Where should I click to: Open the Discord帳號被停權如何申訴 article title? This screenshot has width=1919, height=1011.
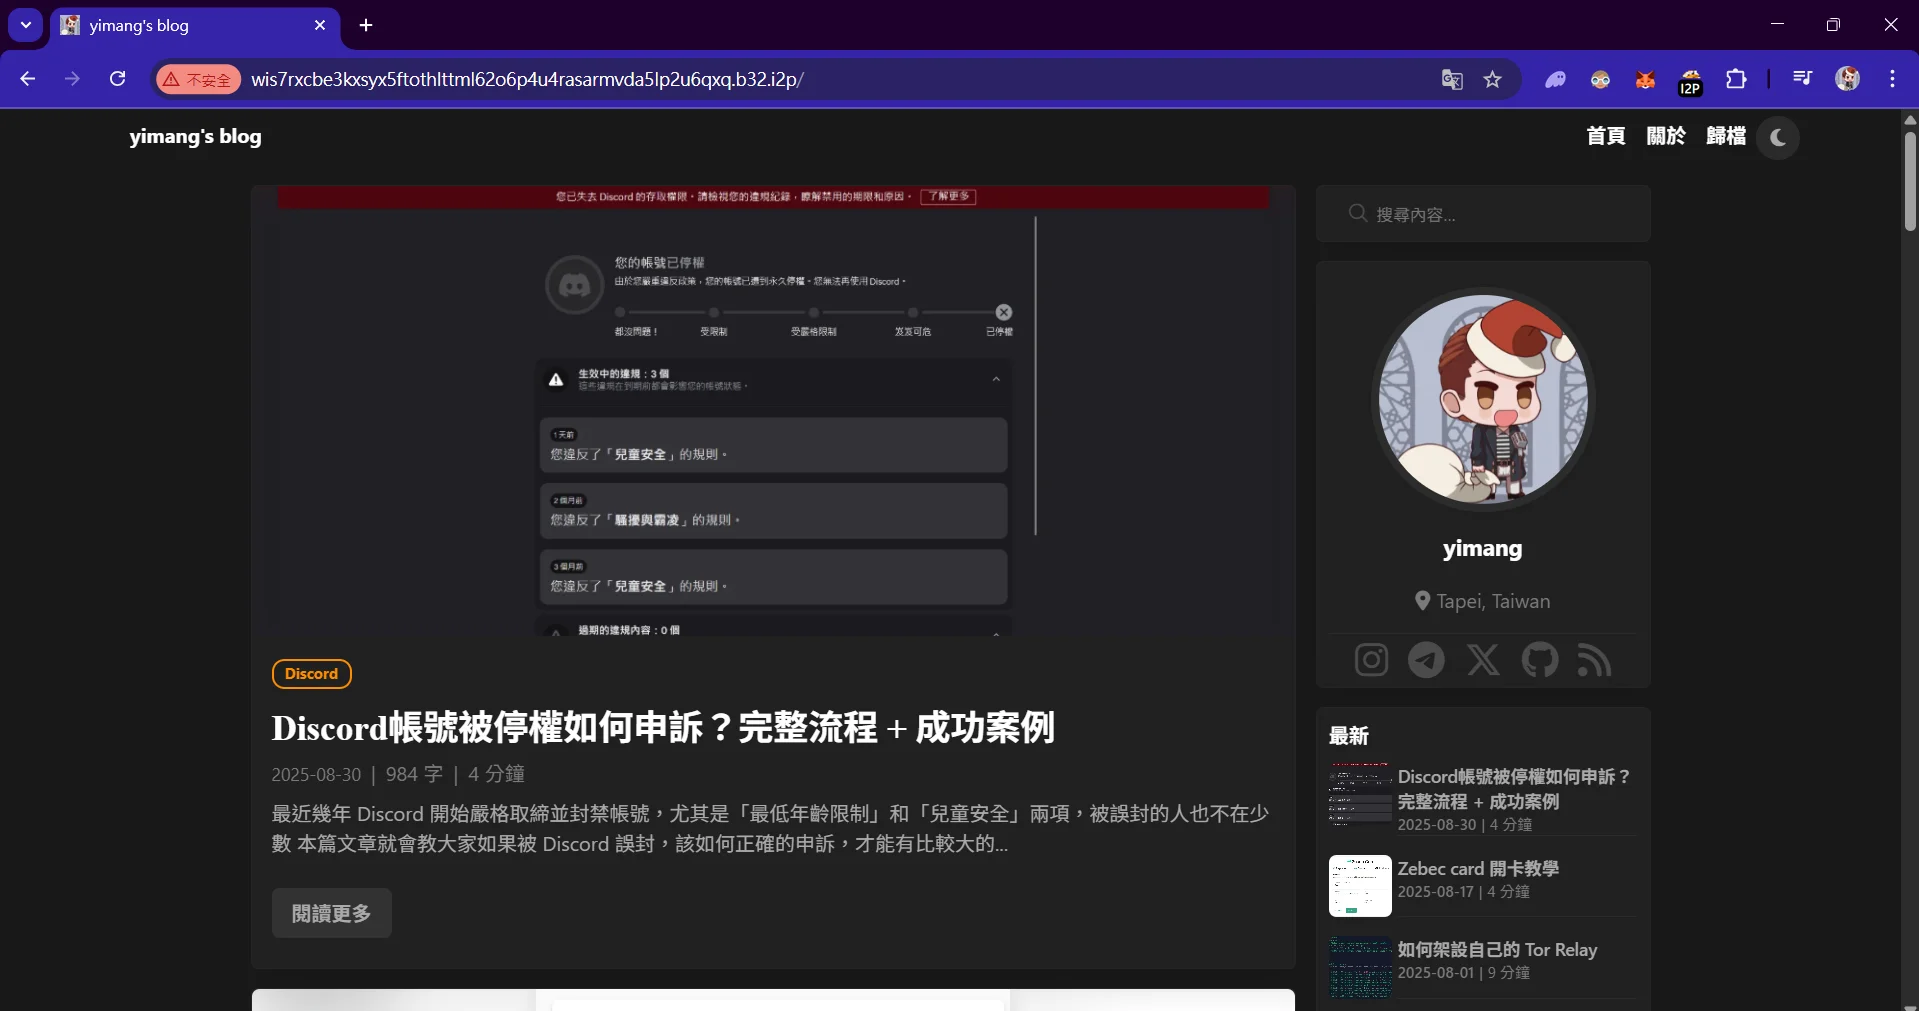(x=662, y=728)
